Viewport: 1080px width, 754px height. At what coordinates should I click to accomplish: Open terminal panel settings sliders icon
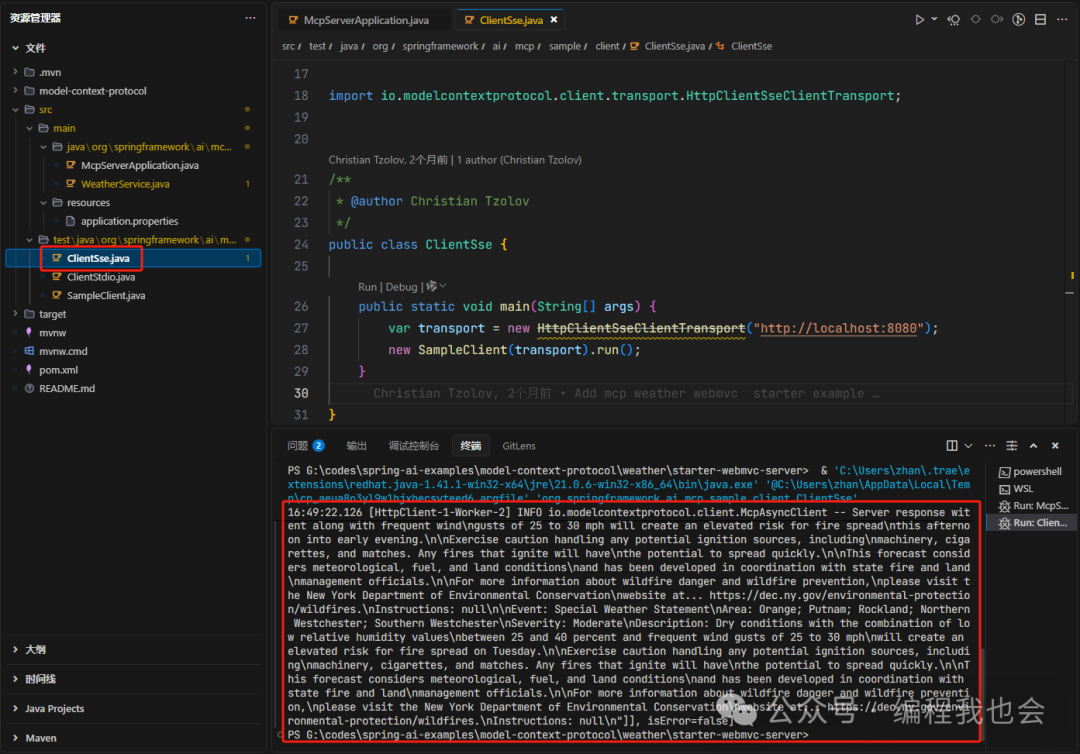(1012, 446)
